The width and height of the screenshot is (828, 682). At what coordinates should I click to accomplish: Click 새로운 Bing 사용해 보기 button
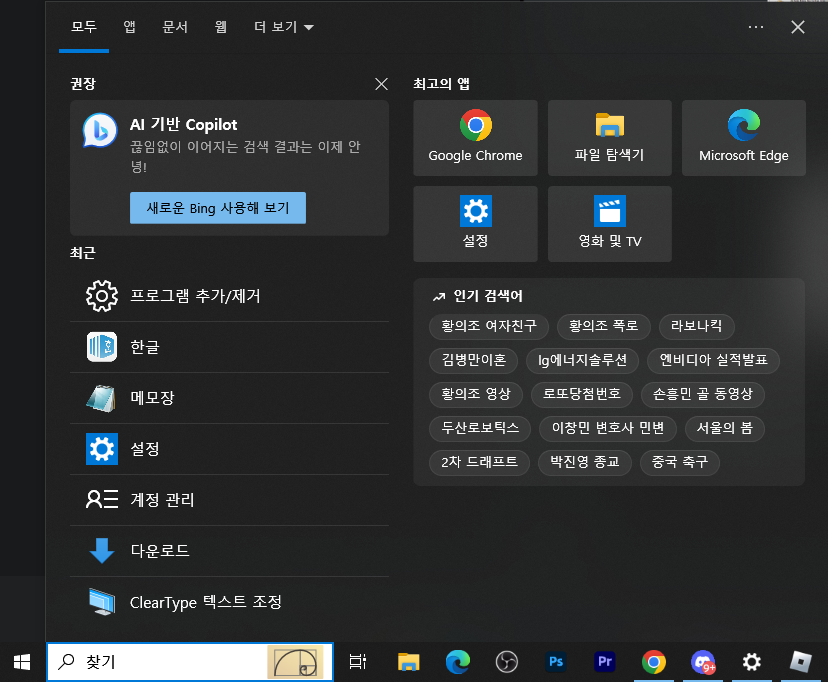point(218,208)
